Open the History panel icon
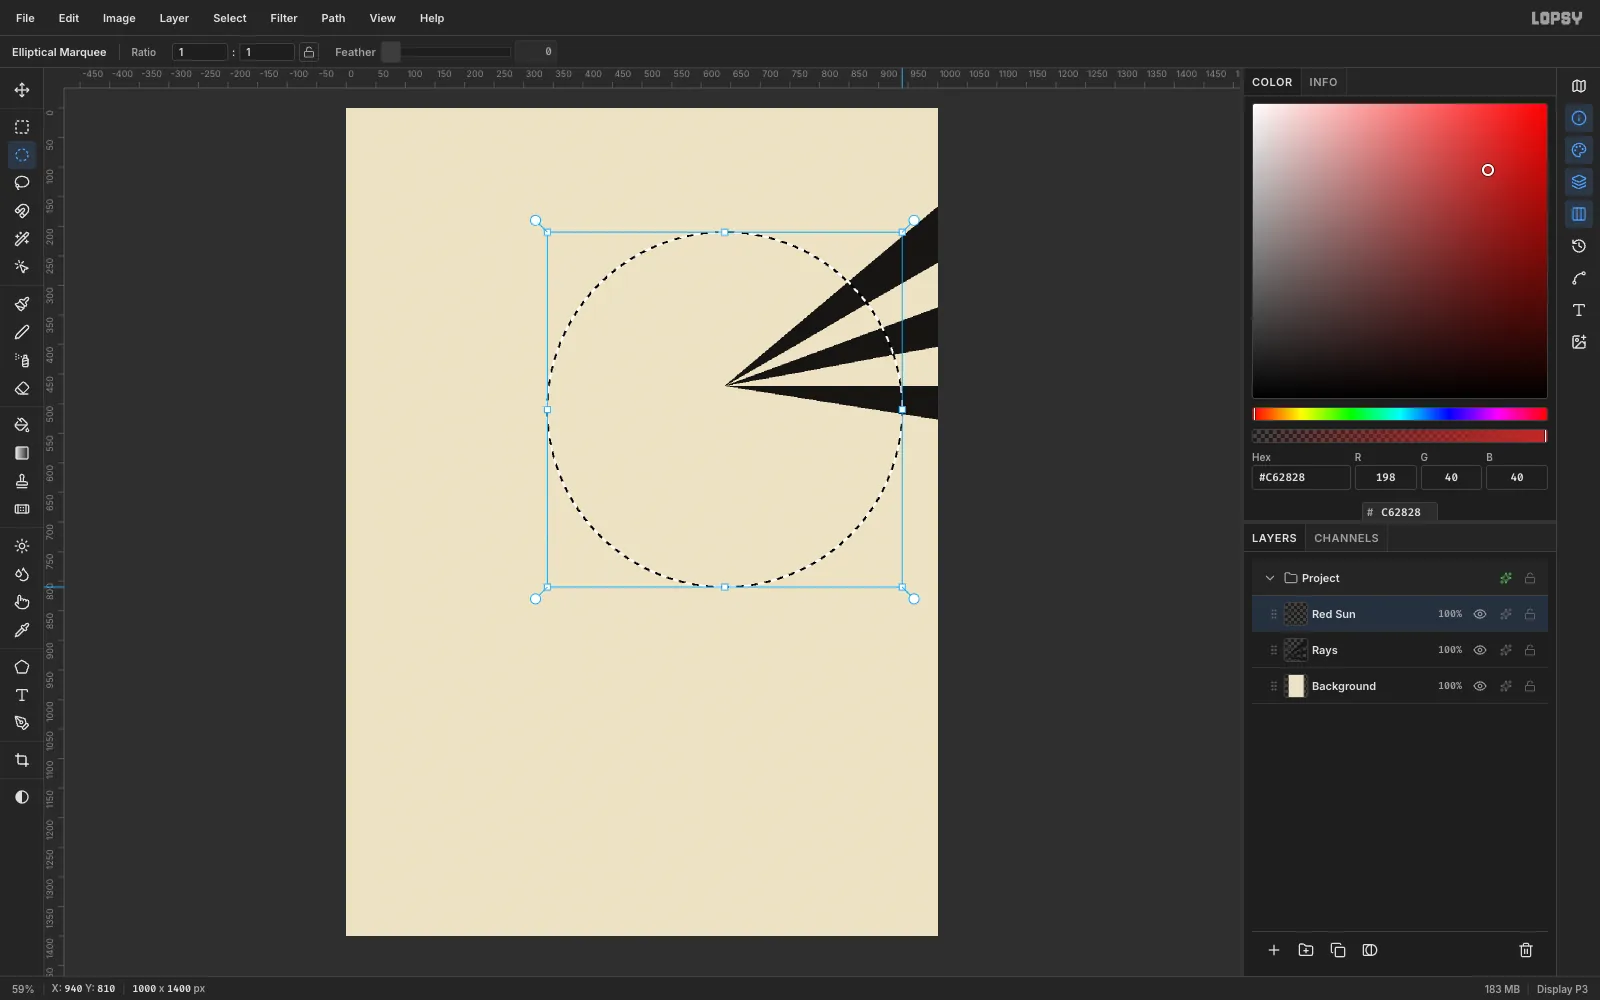 (1579, 246)
